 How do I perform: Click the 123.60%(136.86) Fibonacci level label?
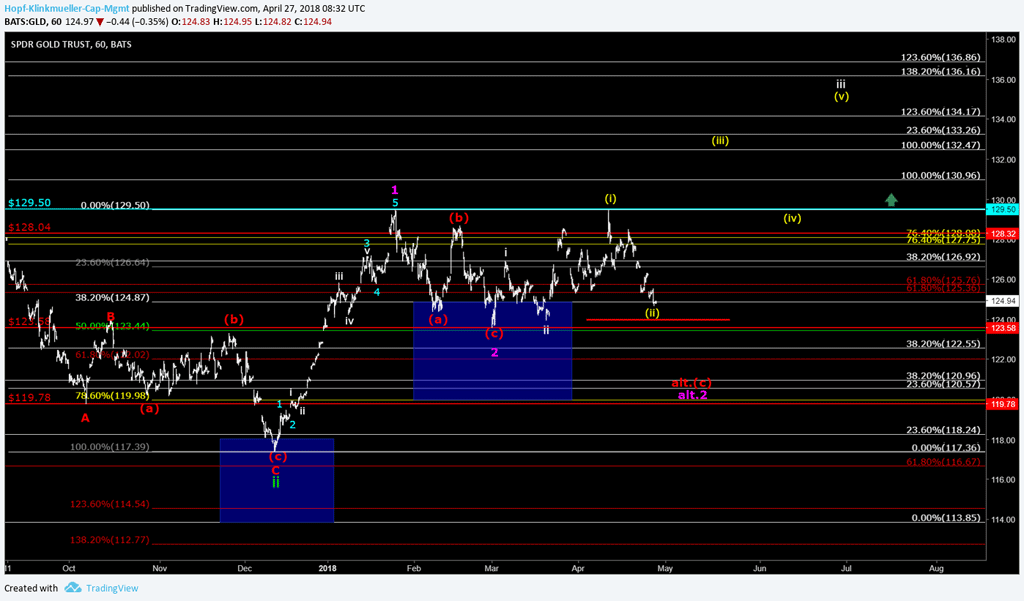[x=940, y=59]
